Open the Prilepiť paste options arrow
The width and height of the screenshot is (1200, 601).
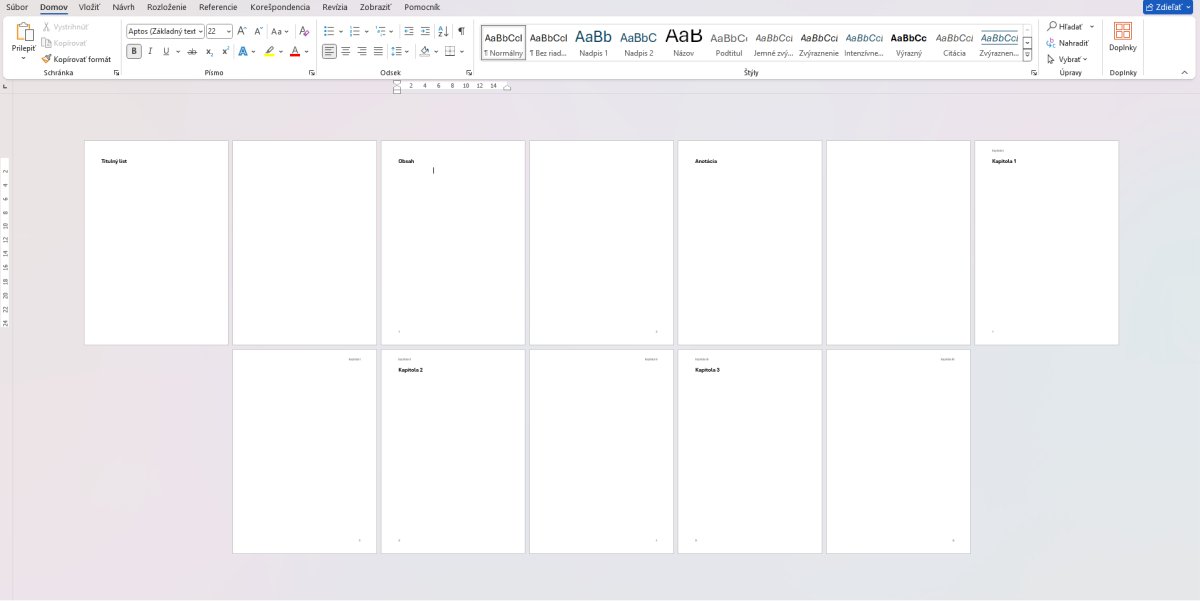24,58
